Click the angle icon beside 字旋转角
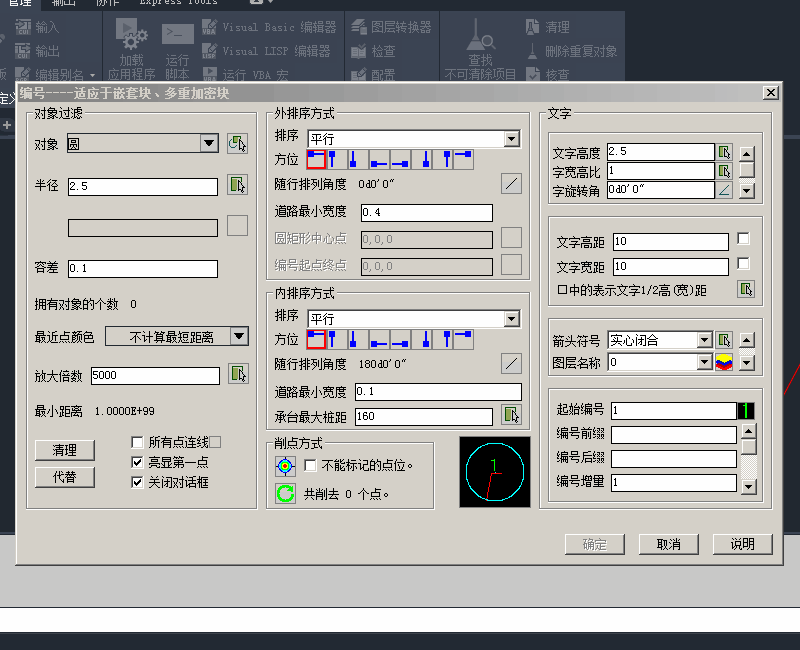 coord(724,190)
